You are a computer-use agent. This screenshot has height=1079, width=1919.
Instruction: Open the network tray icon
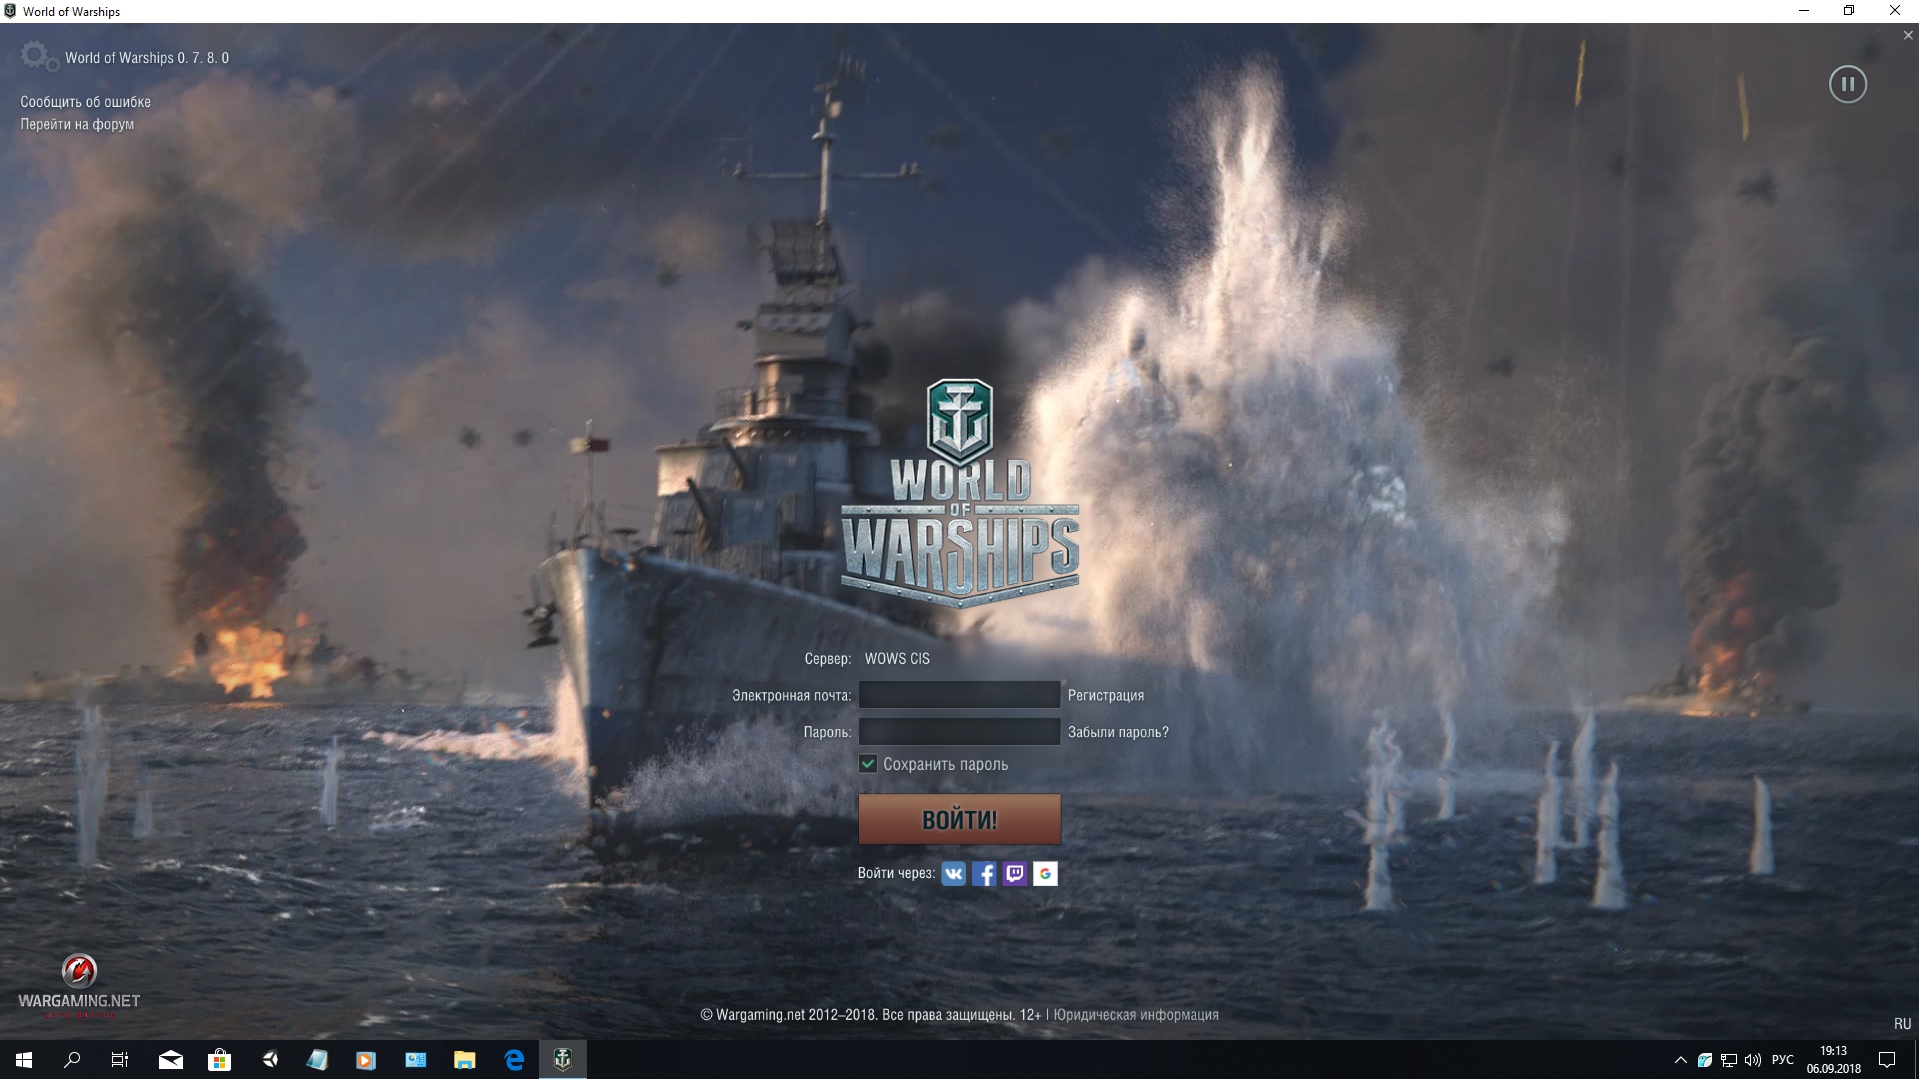[1728, 1060]
